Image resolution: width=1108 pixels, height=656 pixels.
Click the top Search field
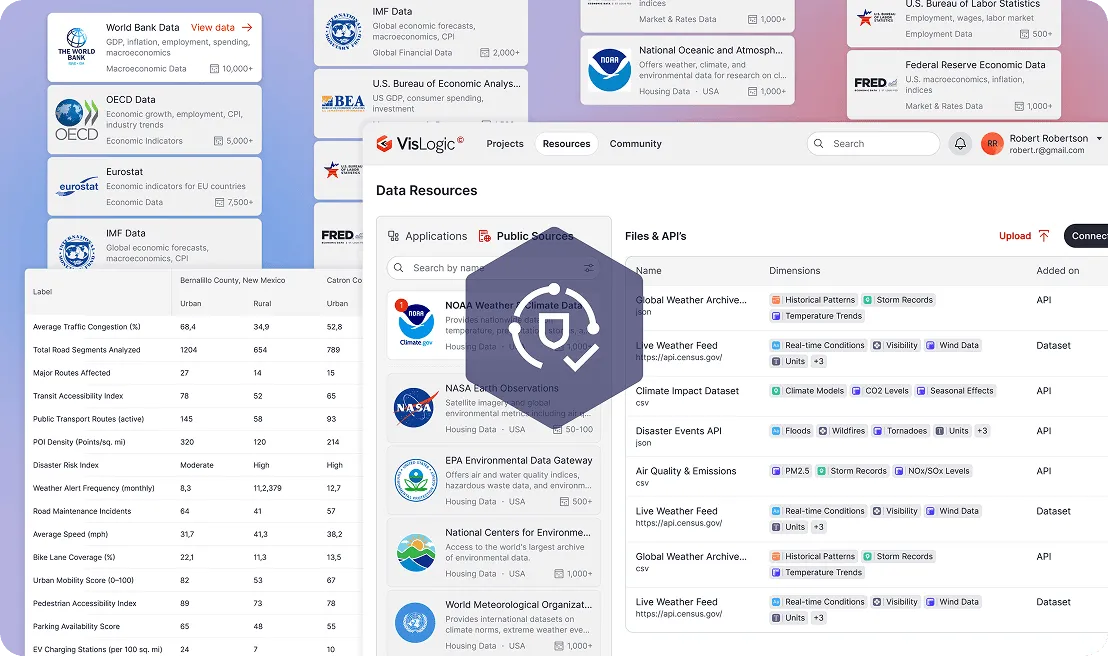point(873,144)
